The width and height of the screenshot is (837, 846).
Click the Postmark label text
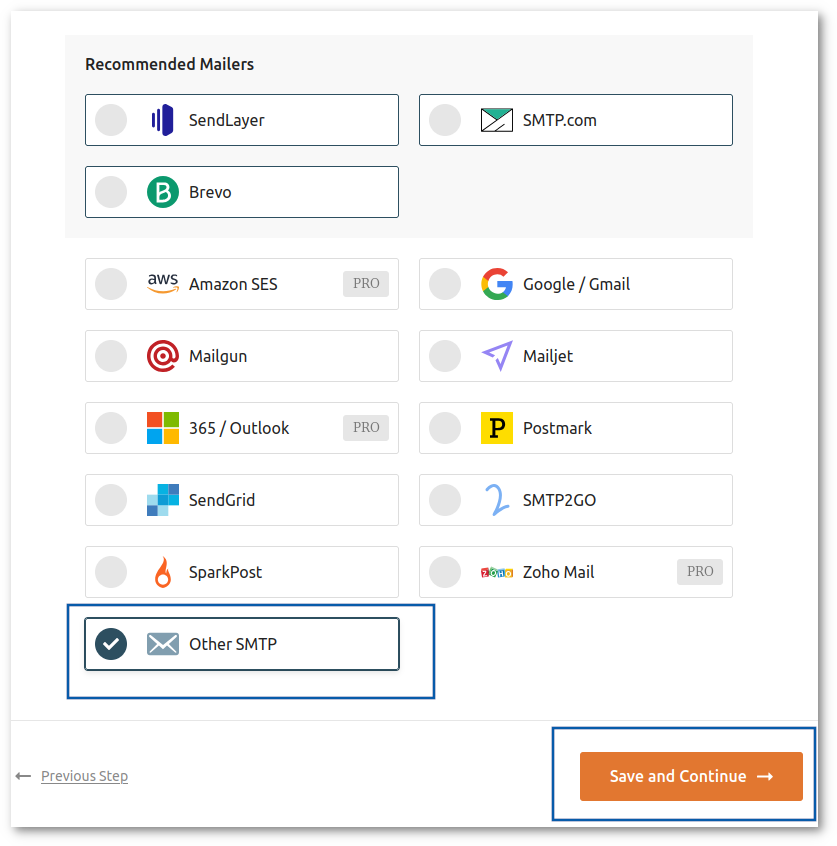pos(557,428)
